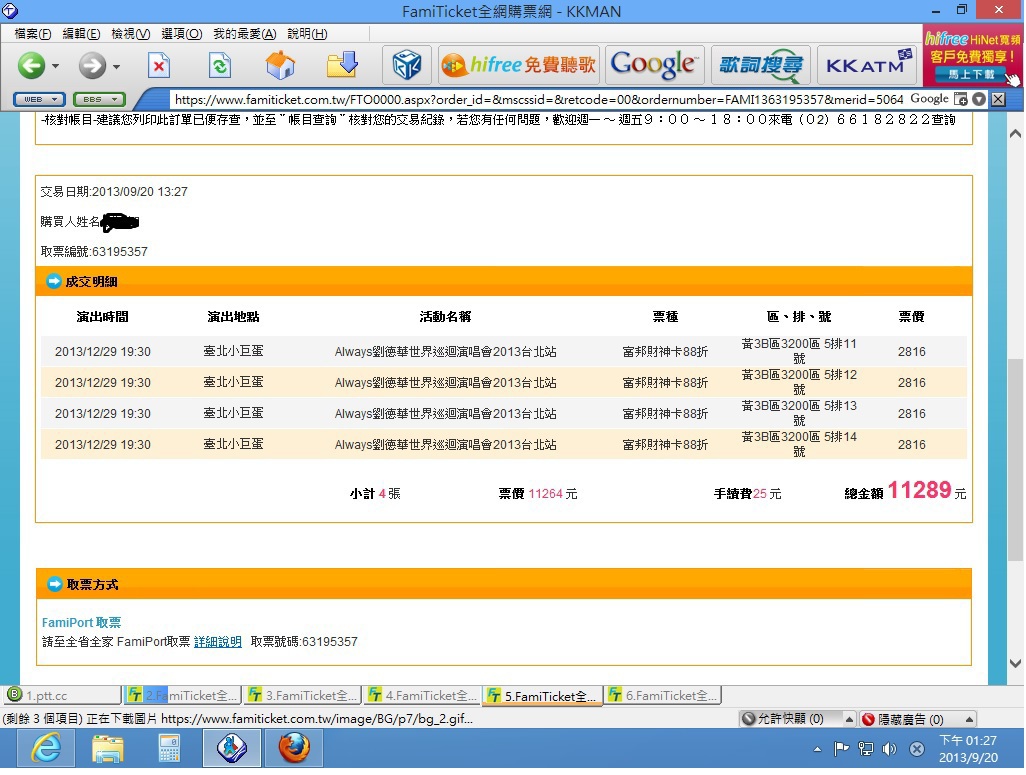Viewport: 1026px width, 775px height.
Task: Click the 詳細說明 link under FamiPort pickup
Action: pyautogui.click(x=218, y=642)
